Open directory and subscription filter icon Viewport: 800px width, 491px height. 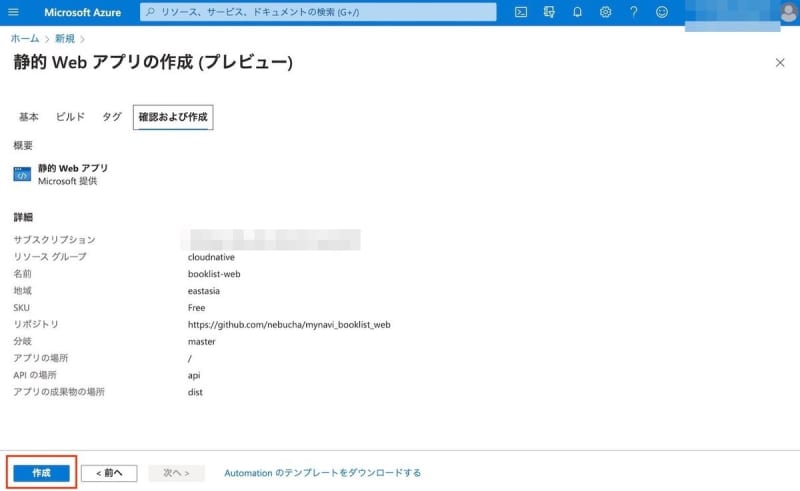549,12
